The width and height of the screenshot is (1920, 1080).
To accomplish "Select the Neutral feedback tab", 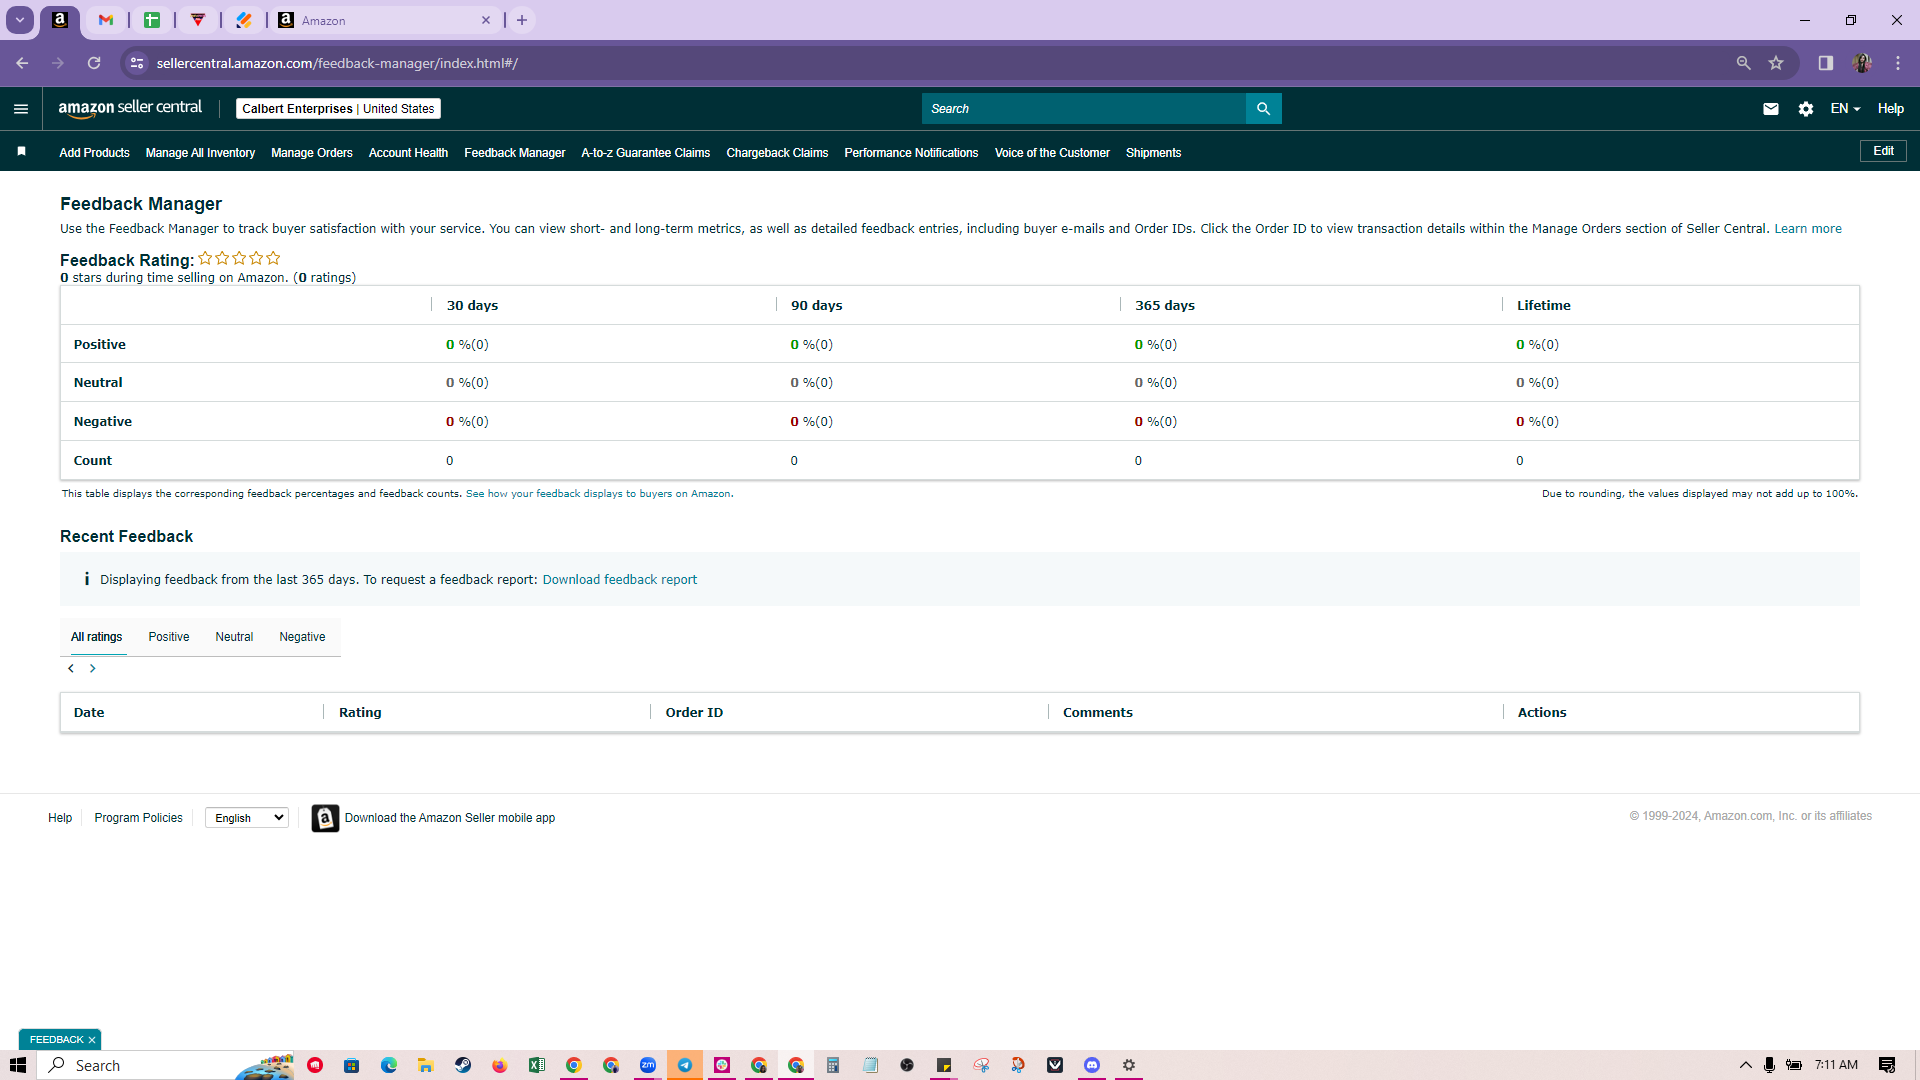I will click(x=234, y=637).
